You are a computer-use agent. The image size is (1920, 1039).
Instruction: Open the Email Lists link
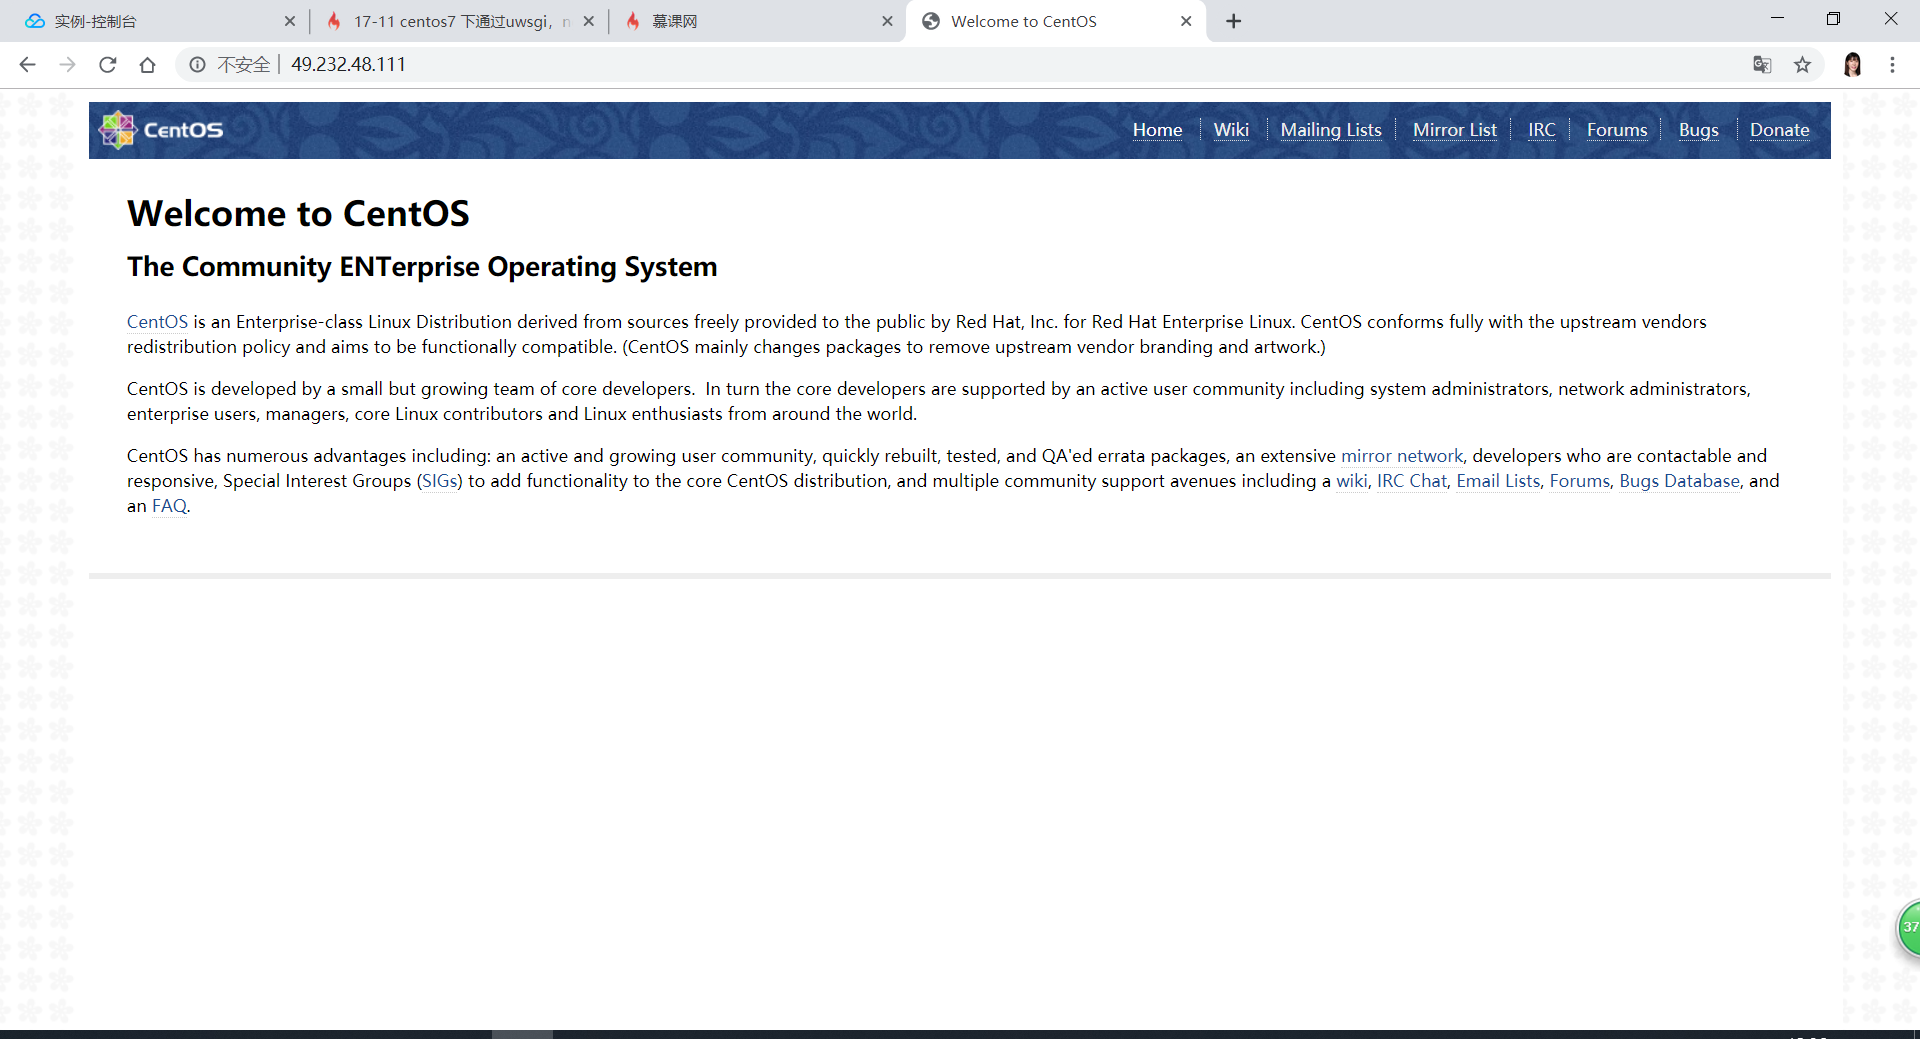(x=1498, y=481)
